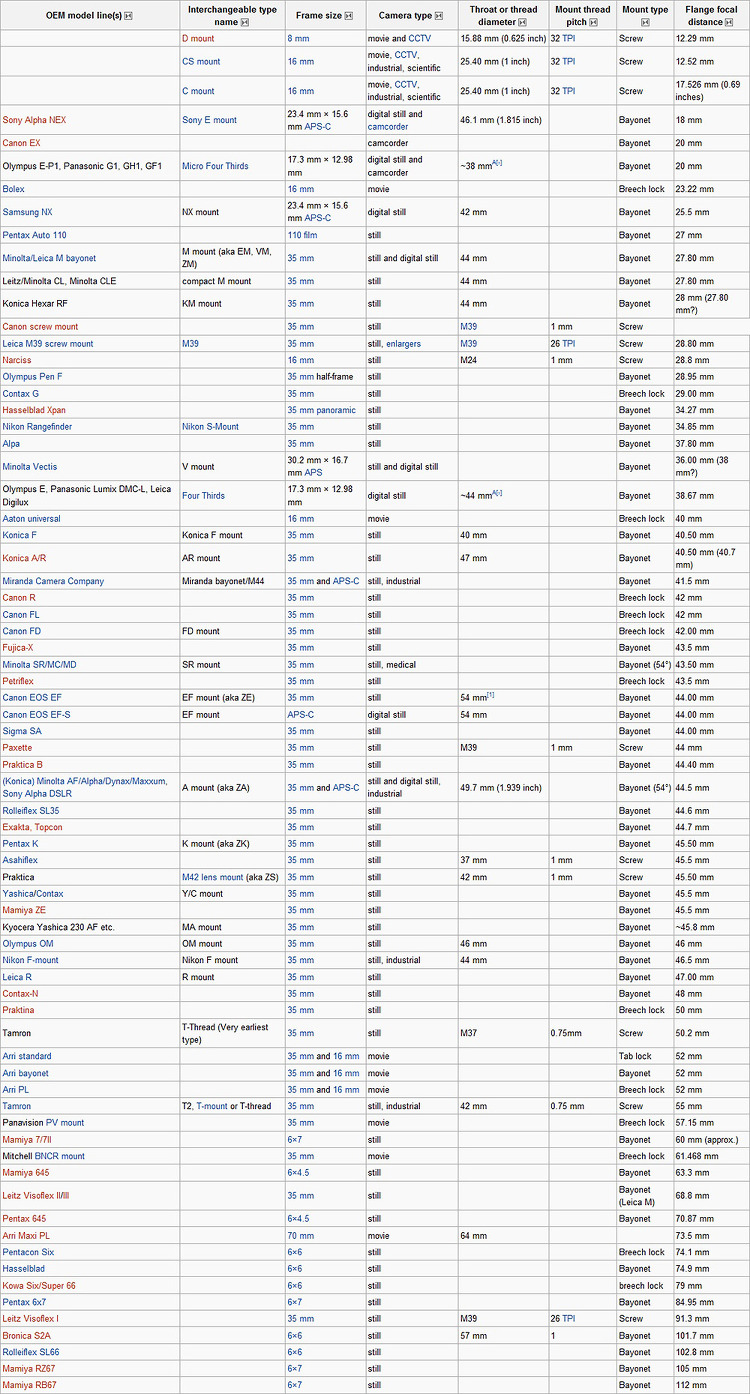Open the Canon FD link
This screenshot has height=1394, width=750.
point(22,631)
